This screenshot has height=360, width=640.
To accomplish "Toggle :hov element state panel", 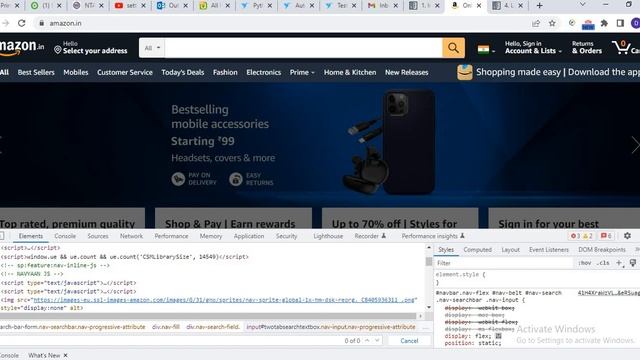I will 584,263.
